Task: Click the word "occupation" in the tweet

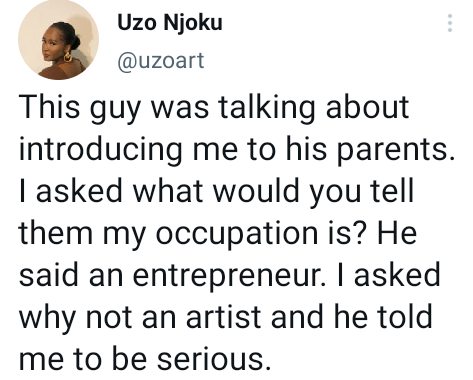Action: point(237,233)
